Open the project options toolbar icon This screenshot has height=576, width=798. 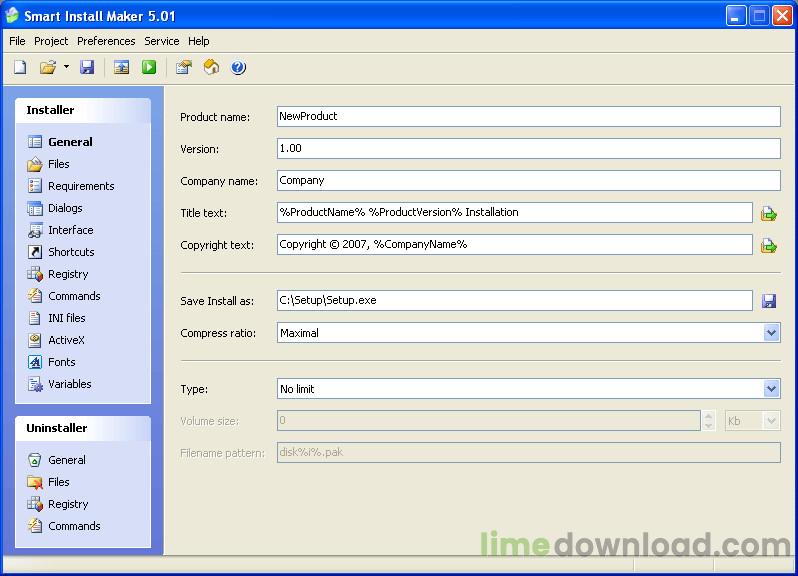[184, 67]
